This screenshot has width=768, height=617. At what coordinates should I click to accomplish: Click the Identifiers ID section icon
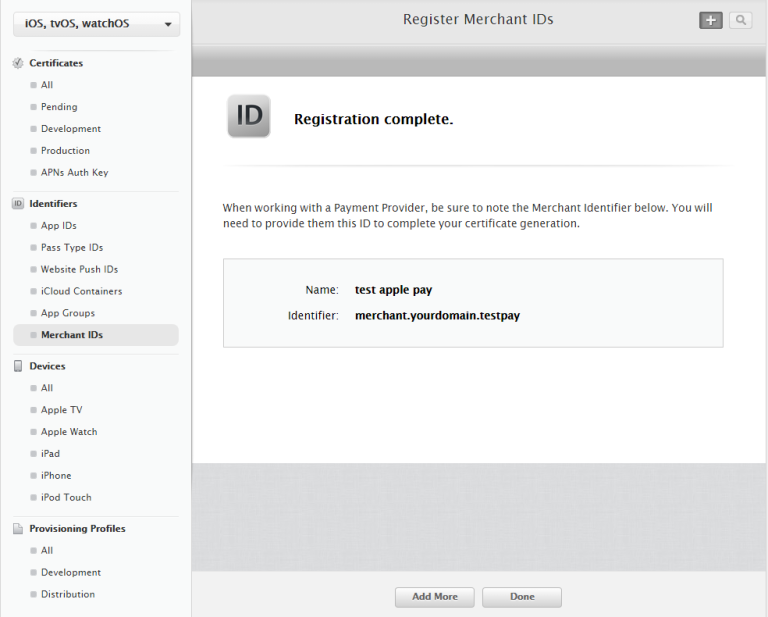[x=18, y=204]
